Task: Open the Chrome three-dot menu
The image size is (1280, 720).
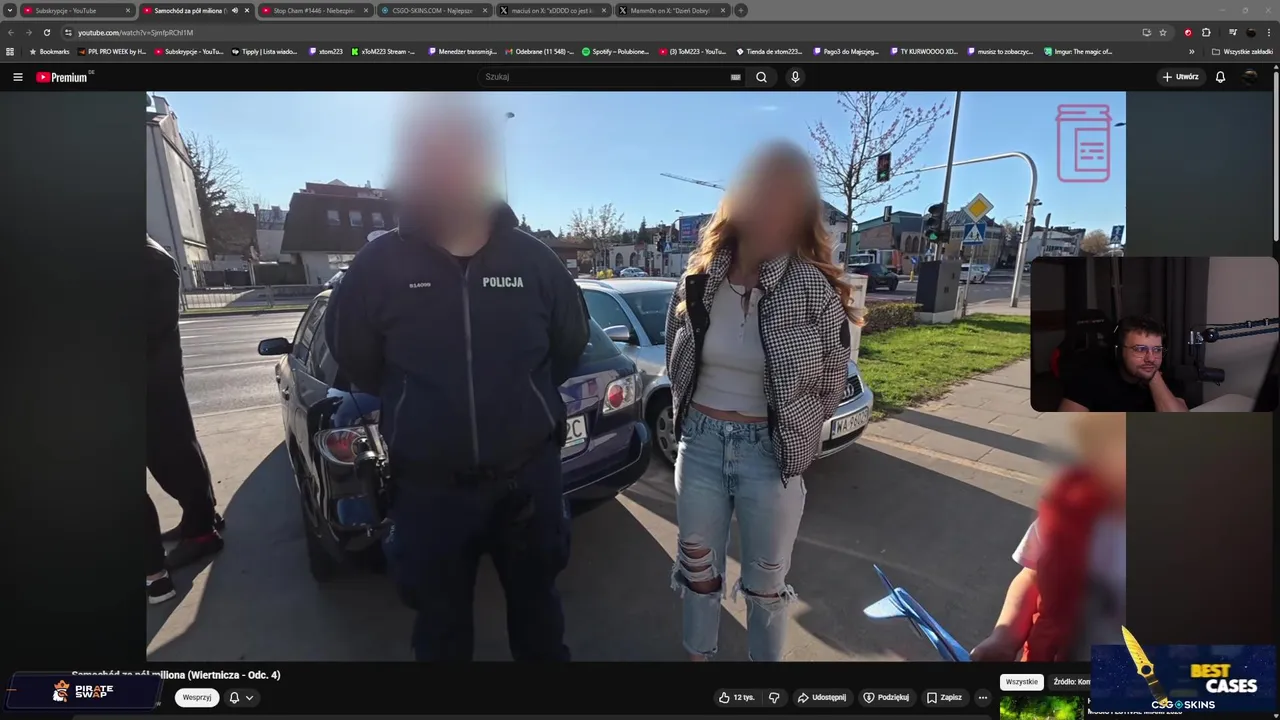Action: point(1269,32)
